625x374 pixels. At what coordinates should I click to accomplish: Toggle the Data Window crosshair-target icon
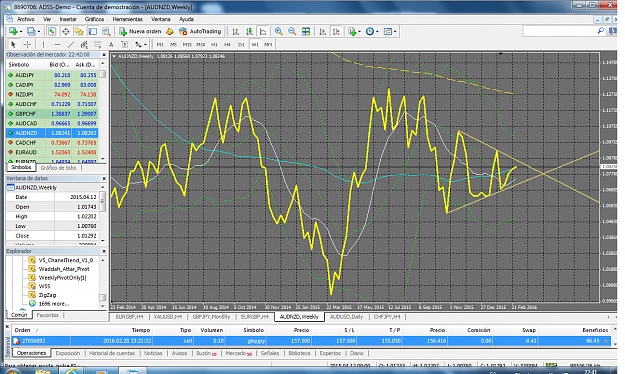coord(65,31)
